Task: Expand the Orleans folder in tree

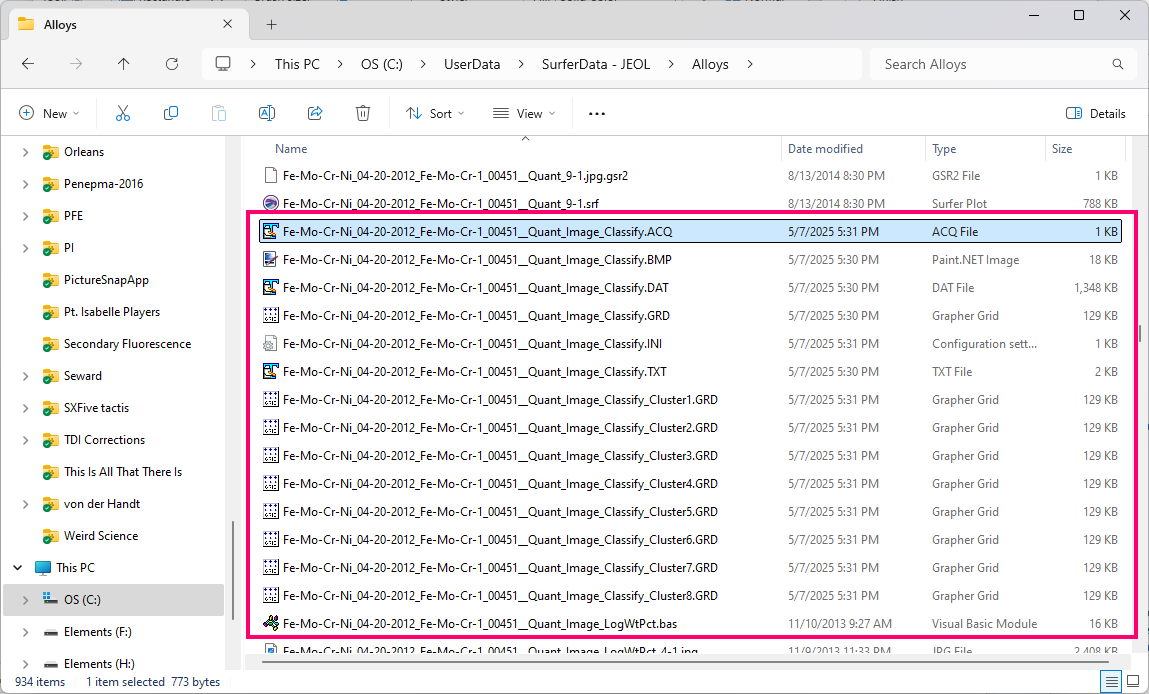Action: coord(25,152)
